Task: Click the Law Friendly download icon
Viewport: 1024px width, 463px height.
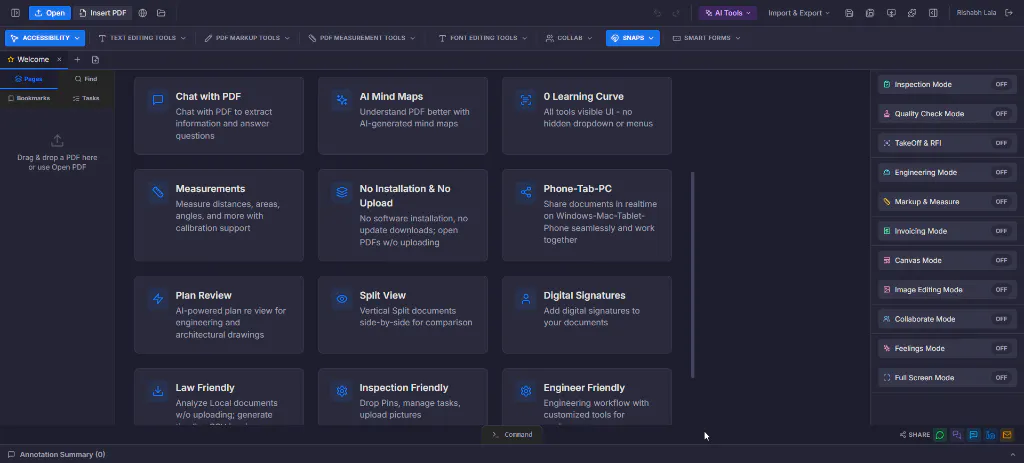Action: coord(157,391)
